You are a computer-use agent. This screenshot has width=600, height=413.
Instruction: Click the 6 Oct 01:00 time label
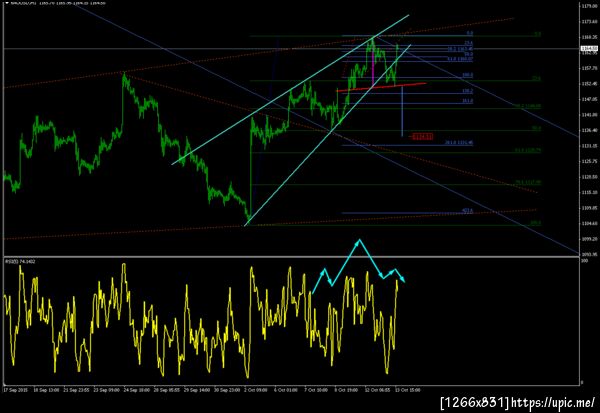286,390
